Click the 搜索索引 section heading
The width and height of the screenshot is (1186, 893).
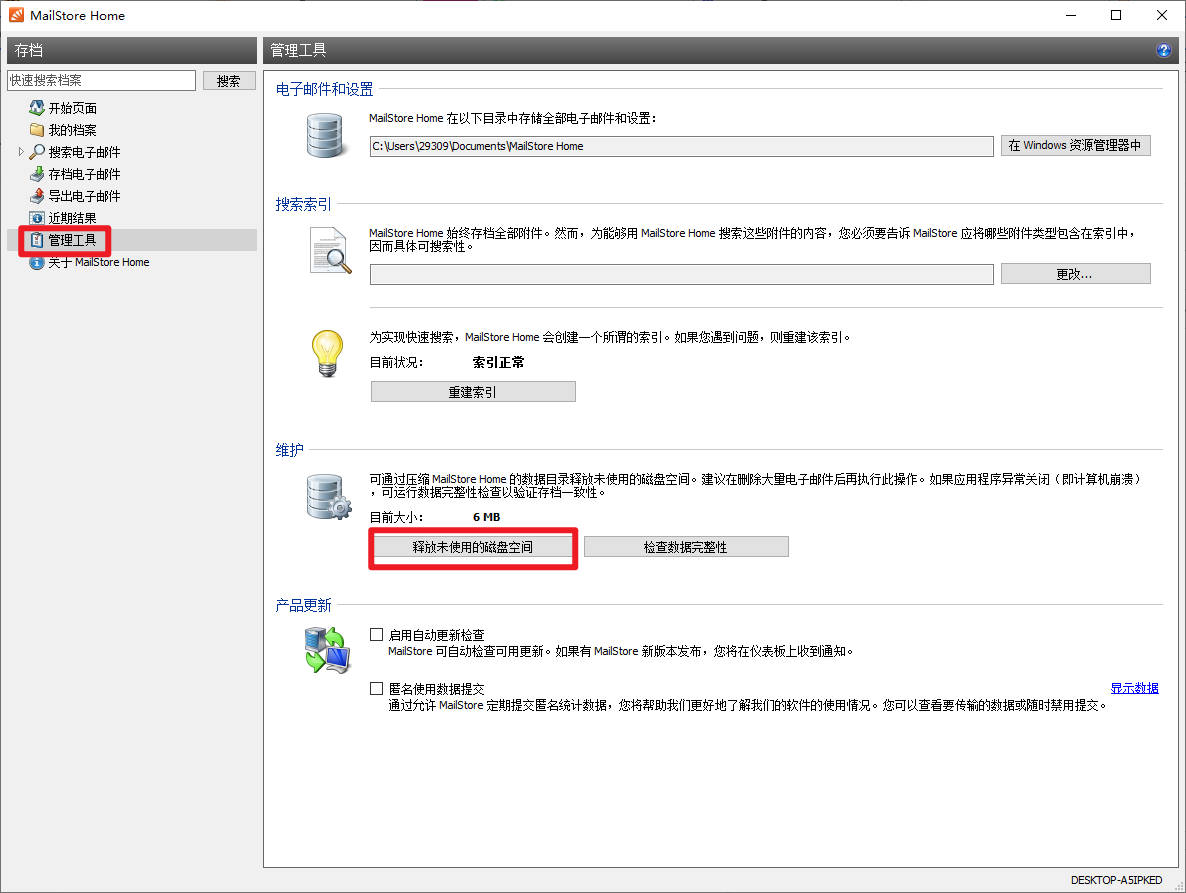pos(303,204)
